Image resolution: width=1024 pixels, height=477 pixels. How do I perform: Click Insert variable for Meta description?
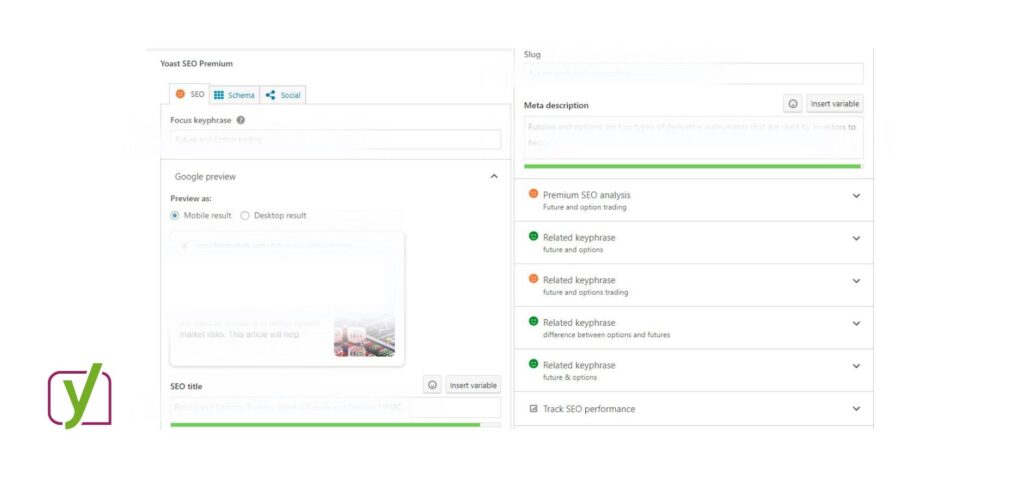click(835, 103)
